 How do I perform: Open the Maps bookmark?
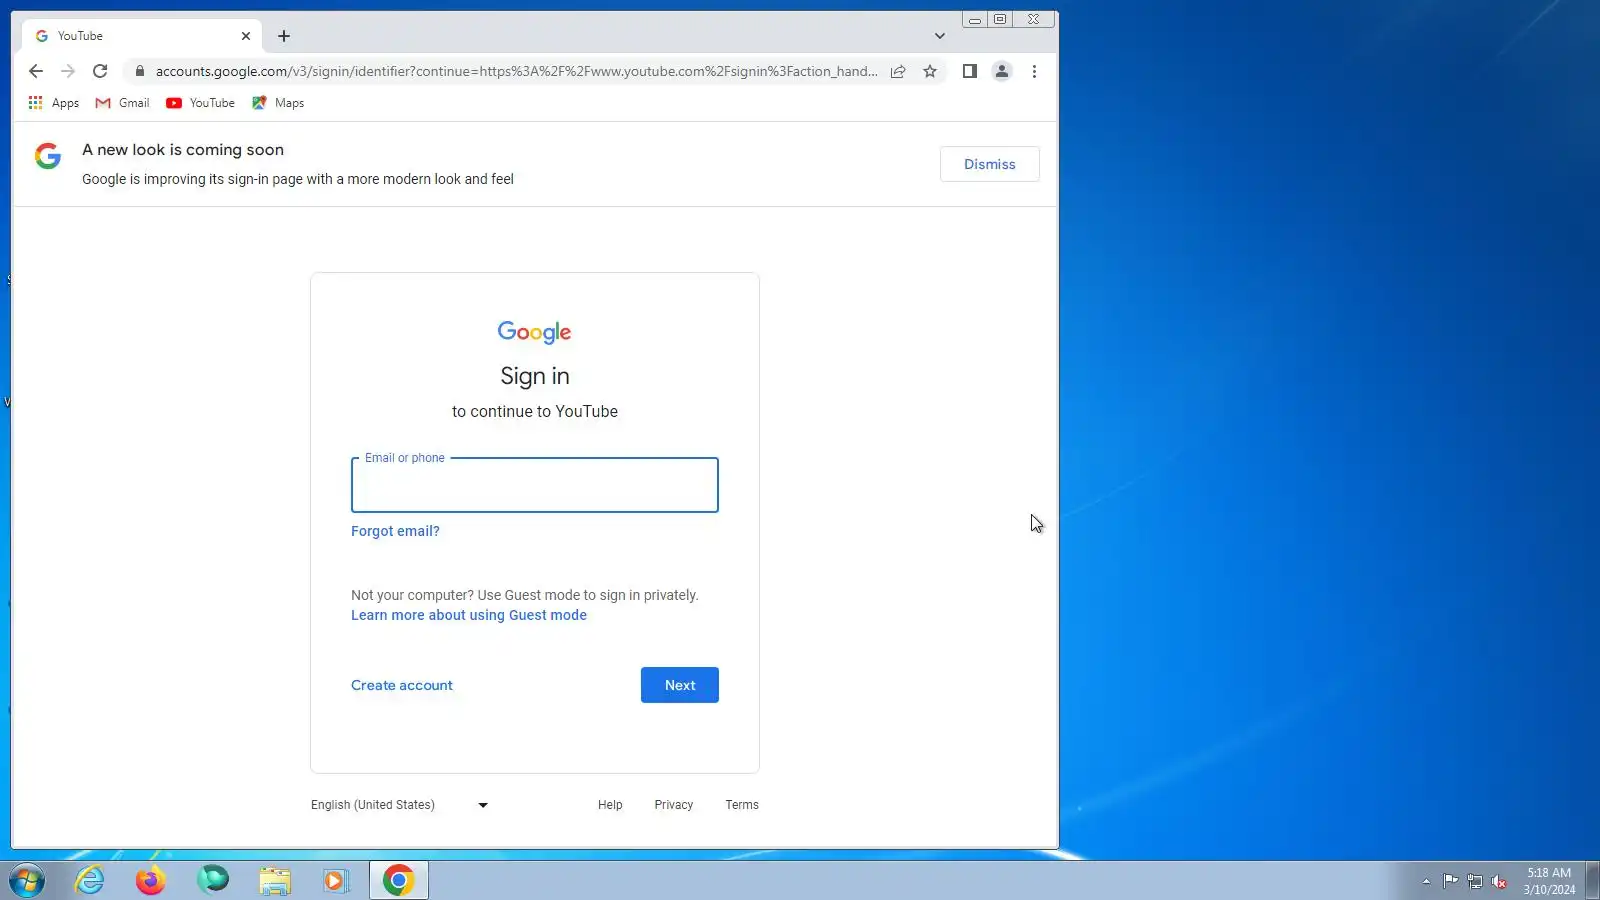278,103
